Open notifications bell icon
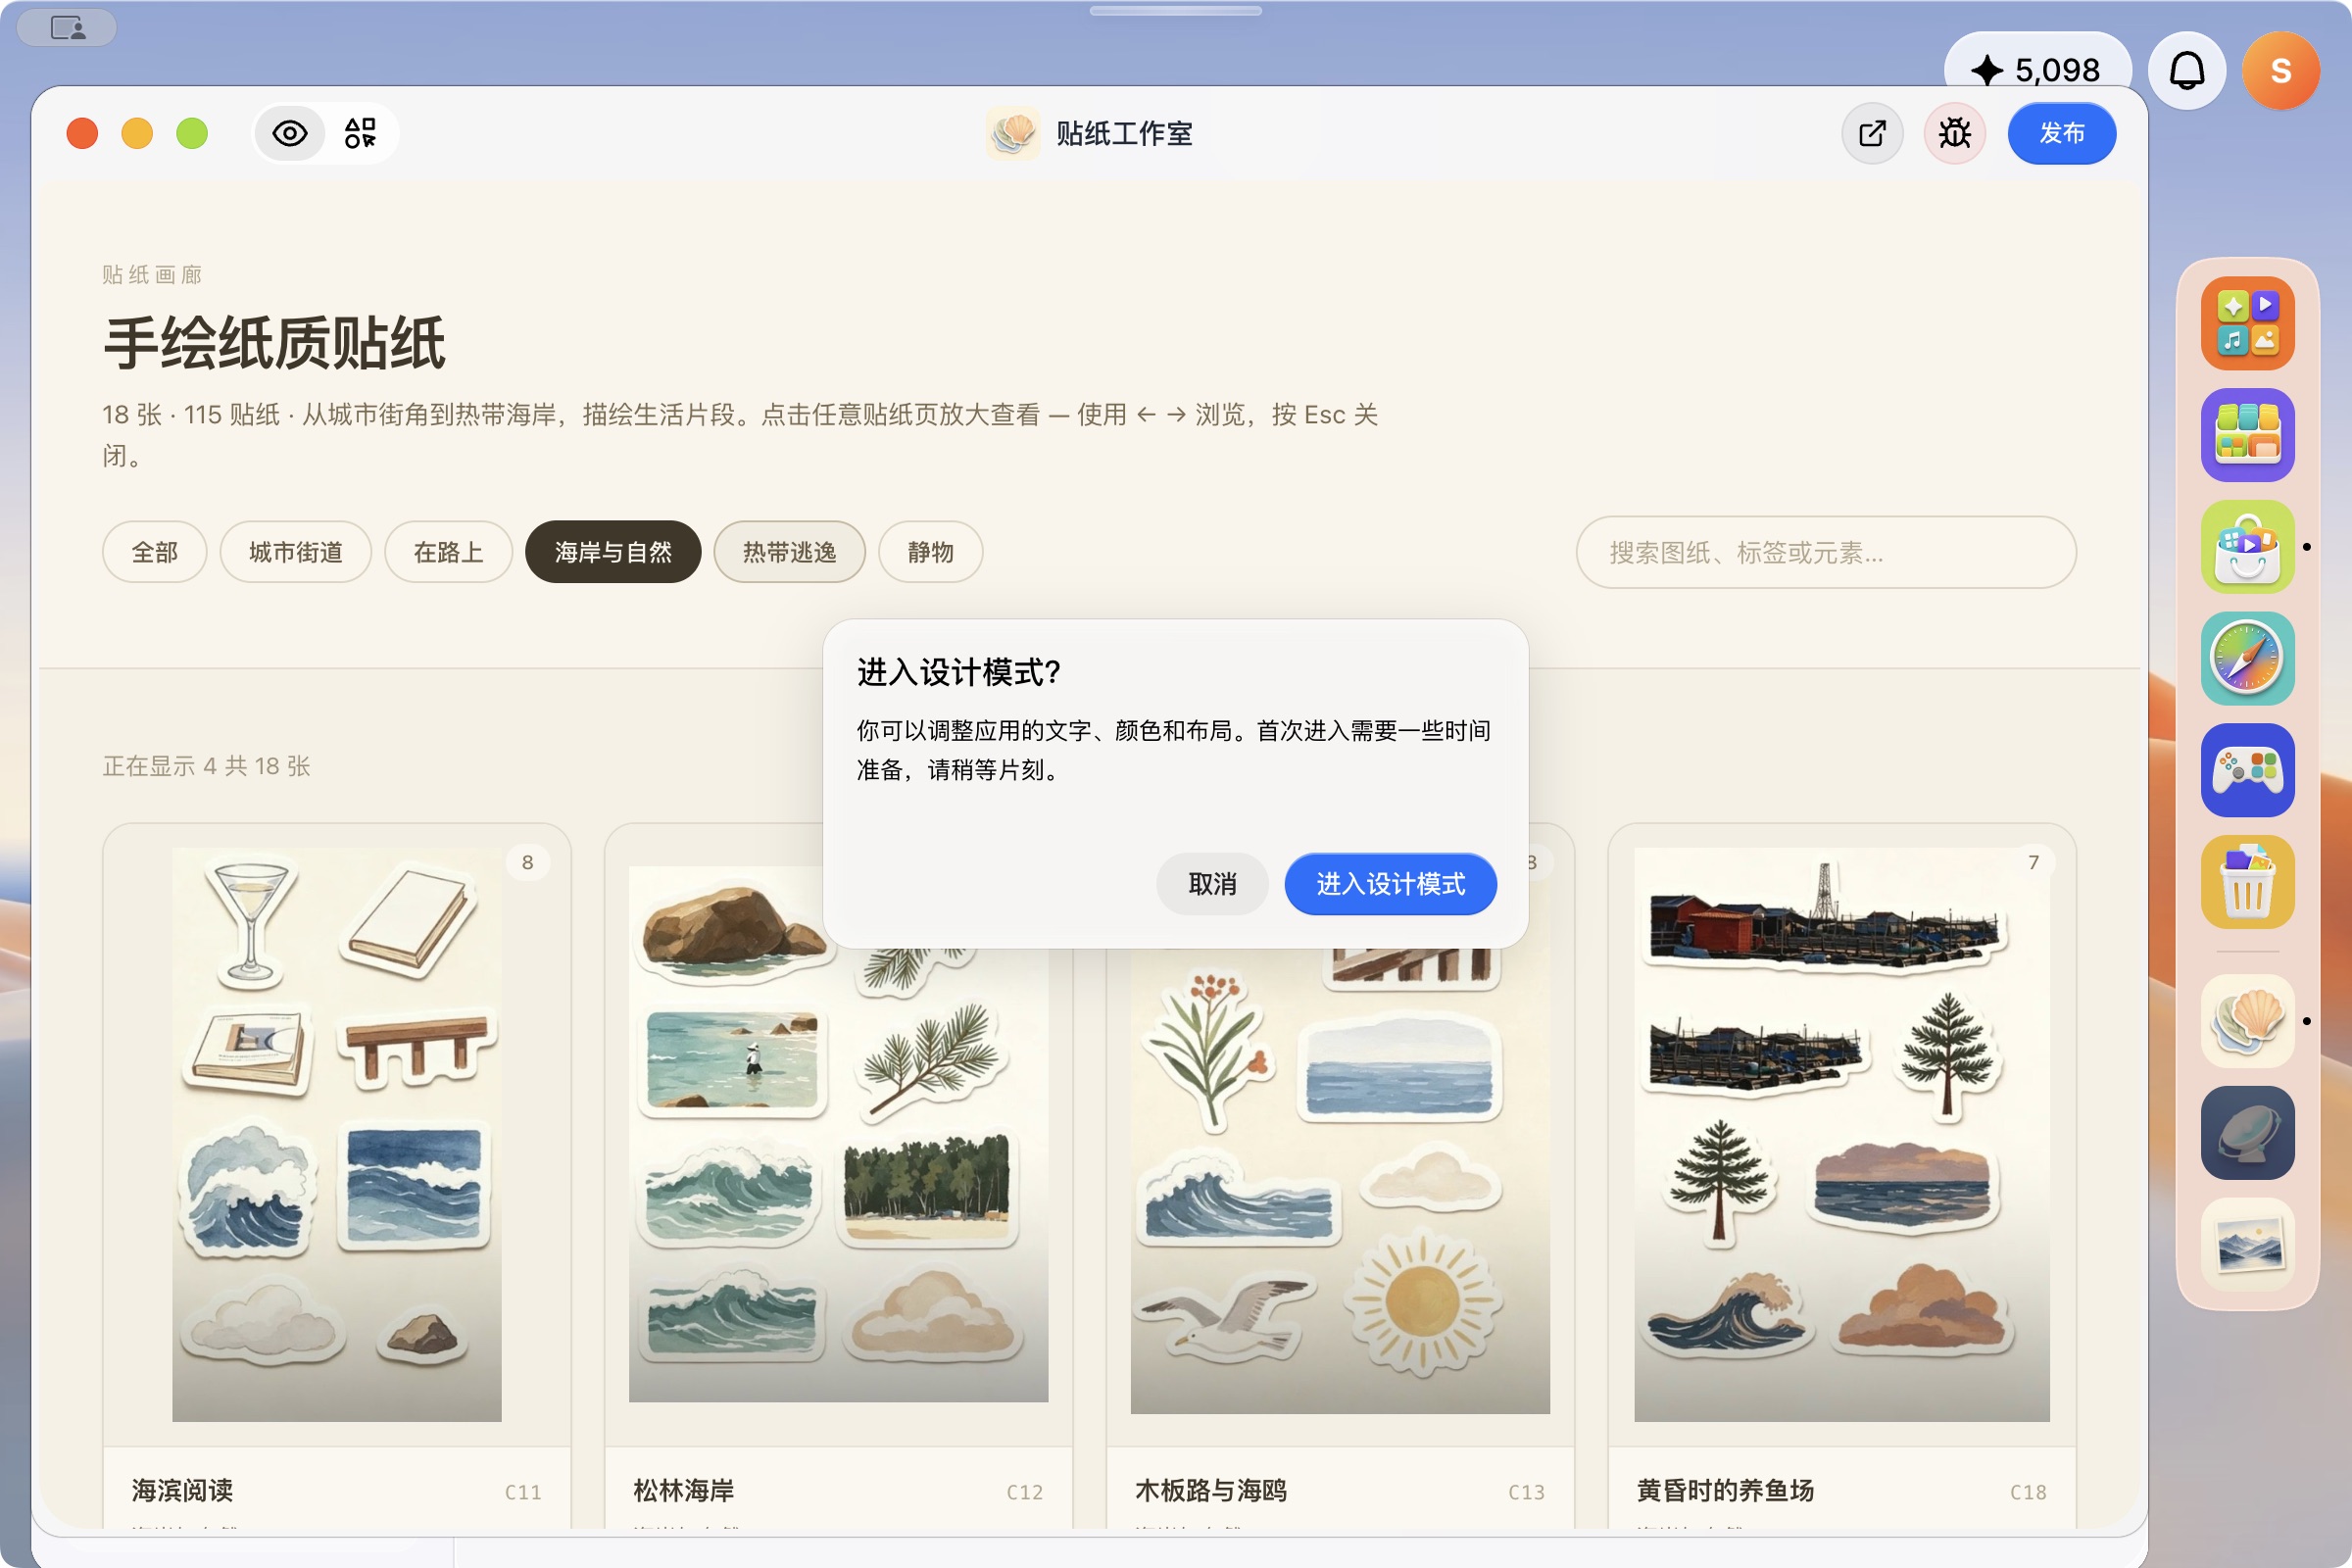The width and height of the screenshot is (2352, 1568). [2186, 71]
